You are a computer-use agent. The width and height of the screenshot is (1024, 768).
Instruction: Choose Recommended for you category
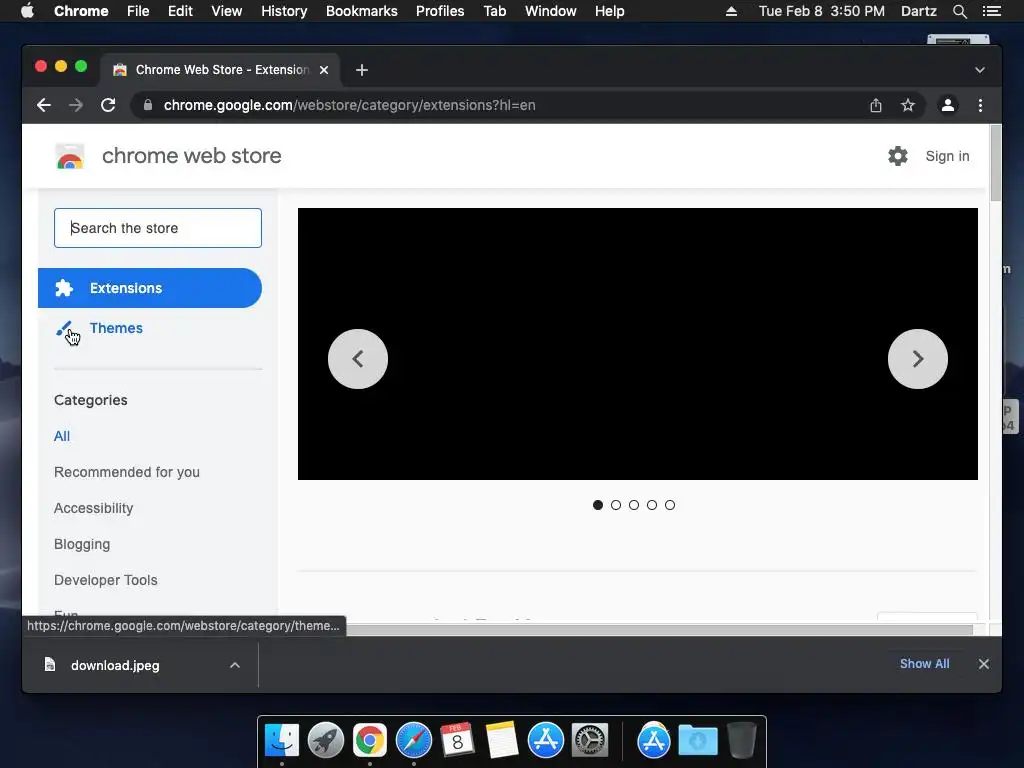point(127,472)
